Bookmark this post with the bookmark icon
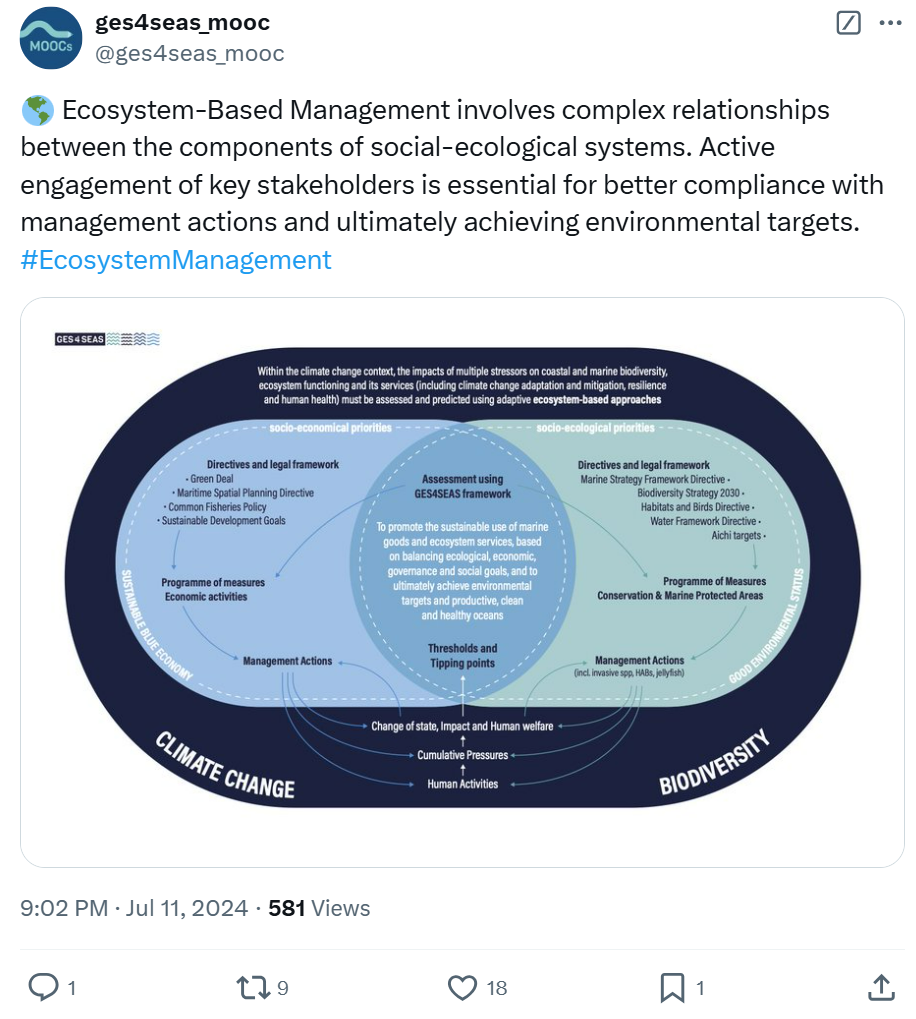 point(672,988)
